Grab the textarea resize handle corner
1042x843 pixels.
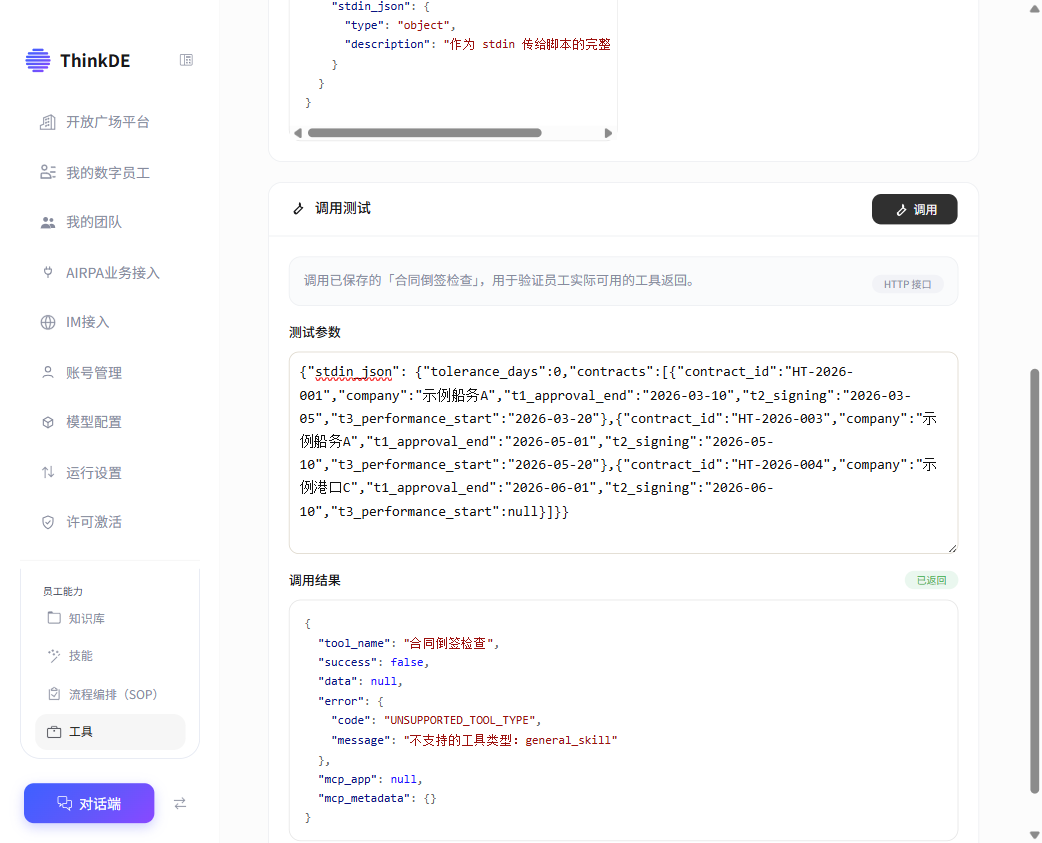click(952, 548)
